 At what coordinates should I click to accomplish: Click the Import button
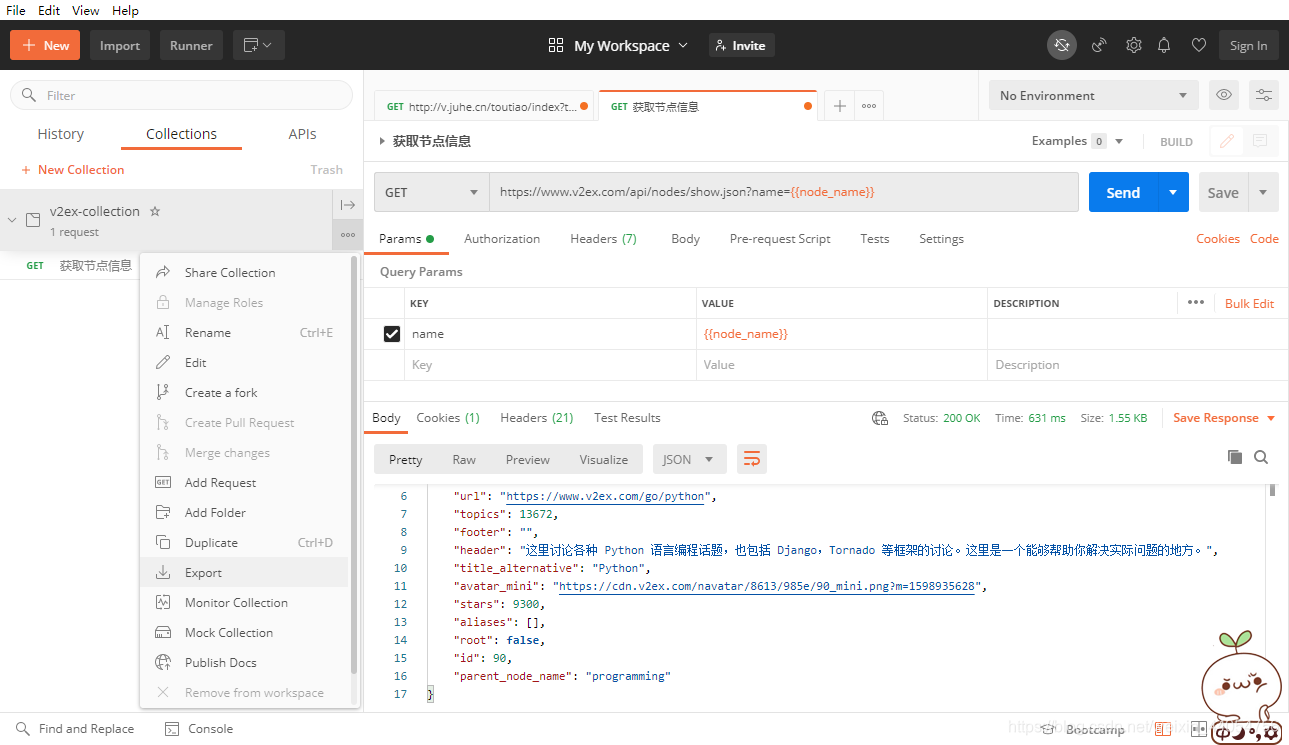[120, 45]
